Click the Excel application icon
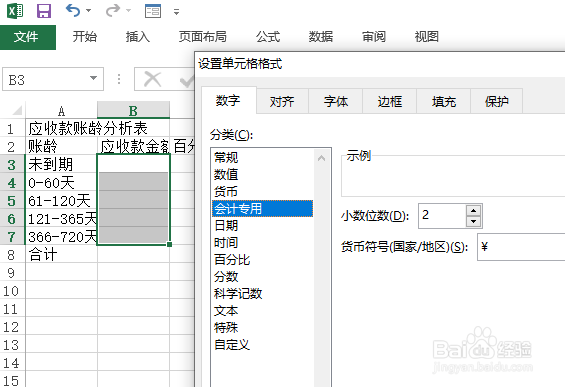 pos(15,11)
